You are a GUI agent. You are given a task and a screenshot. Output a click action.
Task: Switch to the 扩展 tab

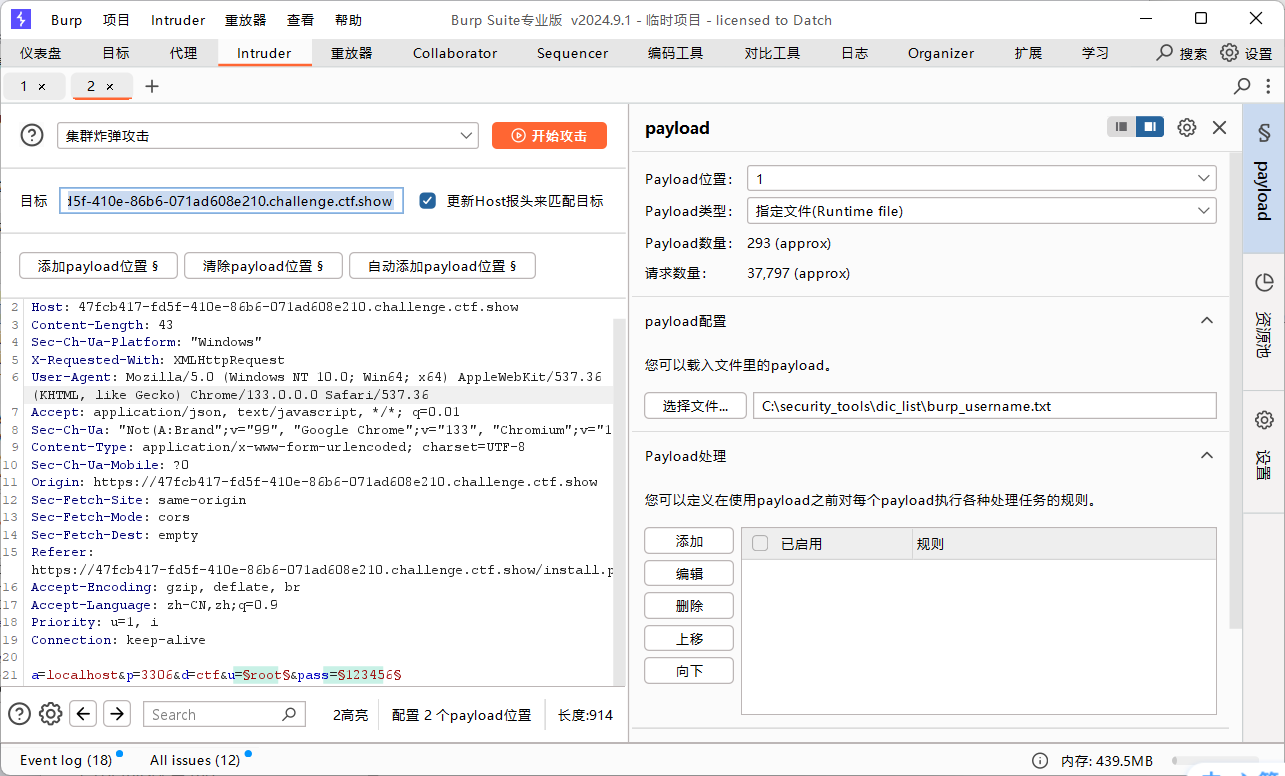pos(1028,53)
